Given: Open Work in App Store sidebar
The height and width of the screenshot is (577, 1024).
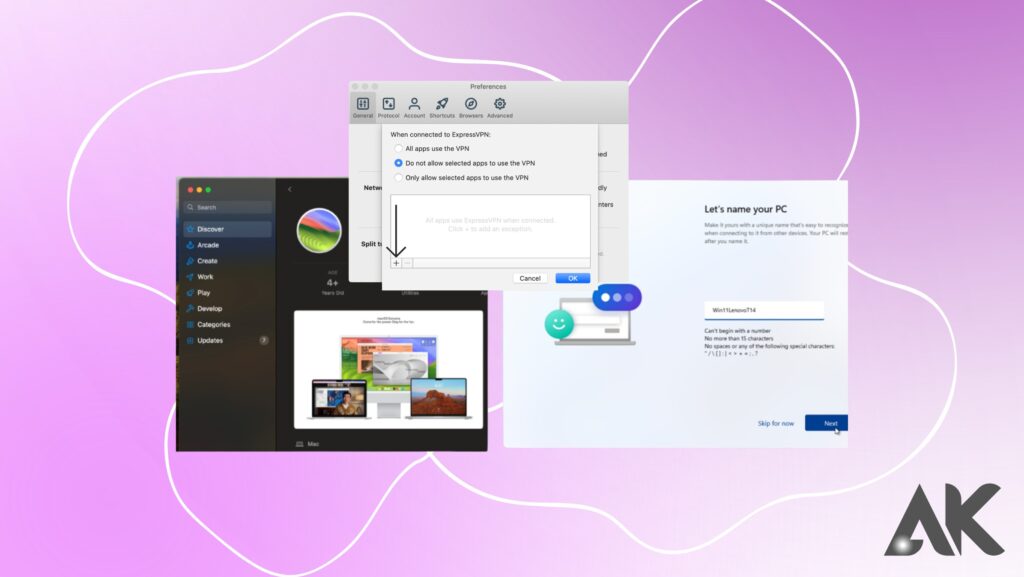Looking at the screenshot, I should [x=227, y=277].
